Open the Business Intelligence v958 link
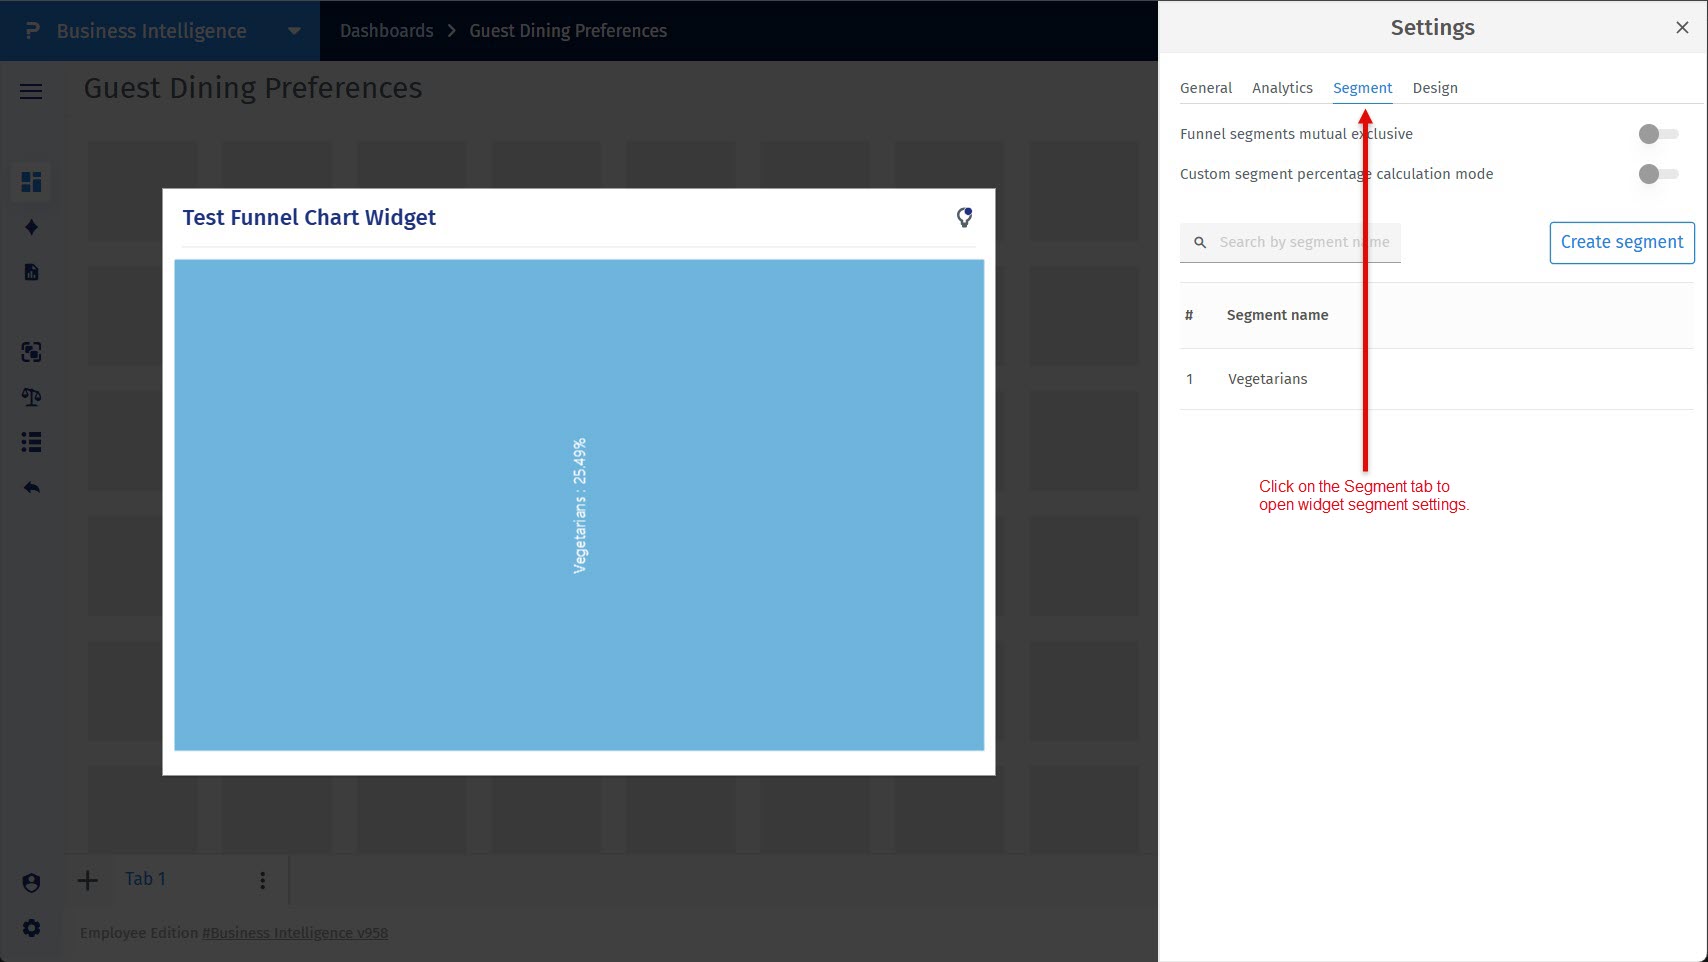1708x962 pixels. pos(295,932)
